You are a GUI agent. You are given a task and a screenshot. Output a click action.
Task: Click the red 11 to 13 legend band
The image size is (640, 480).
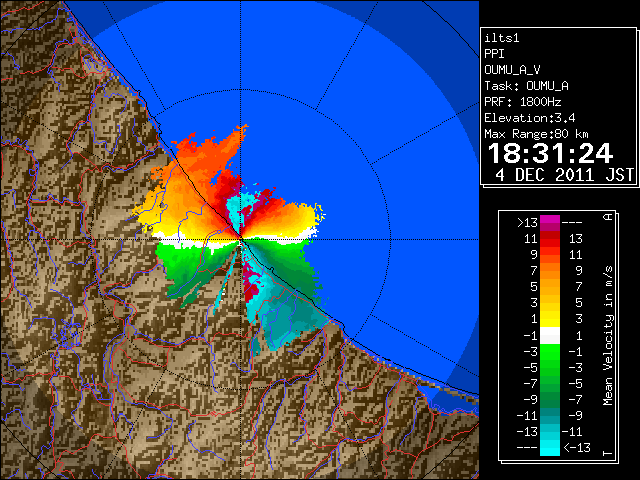point(550,239)
